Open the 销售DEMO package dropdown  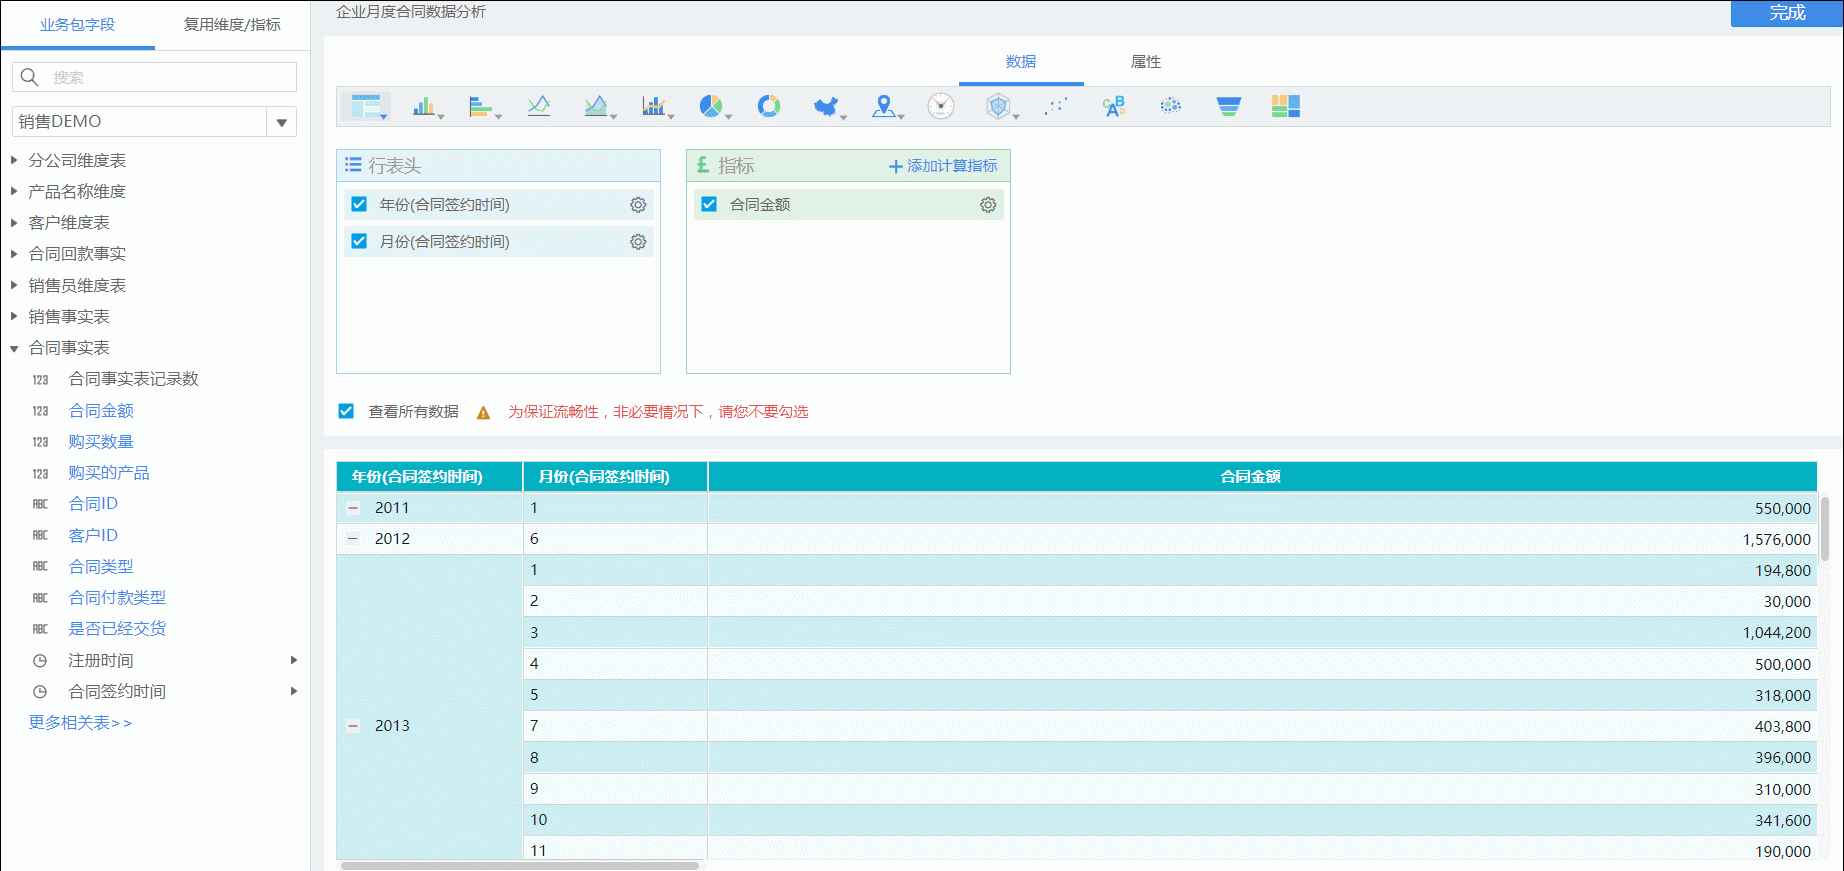[x=282, y=122]
